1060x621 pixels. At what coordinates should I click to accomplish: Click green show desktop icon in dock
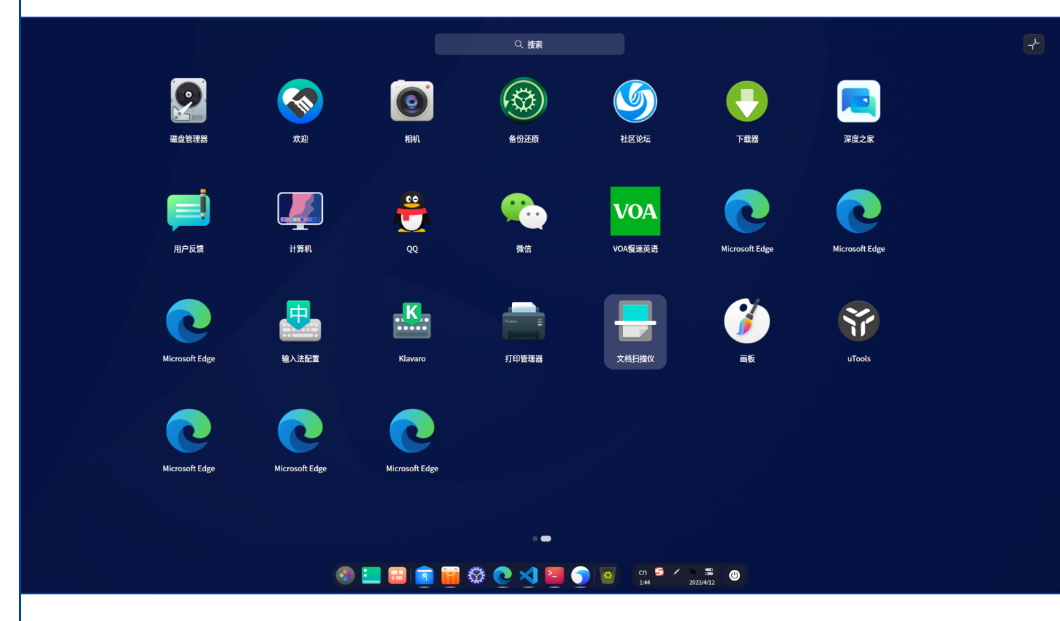click(x=371, y=575)
